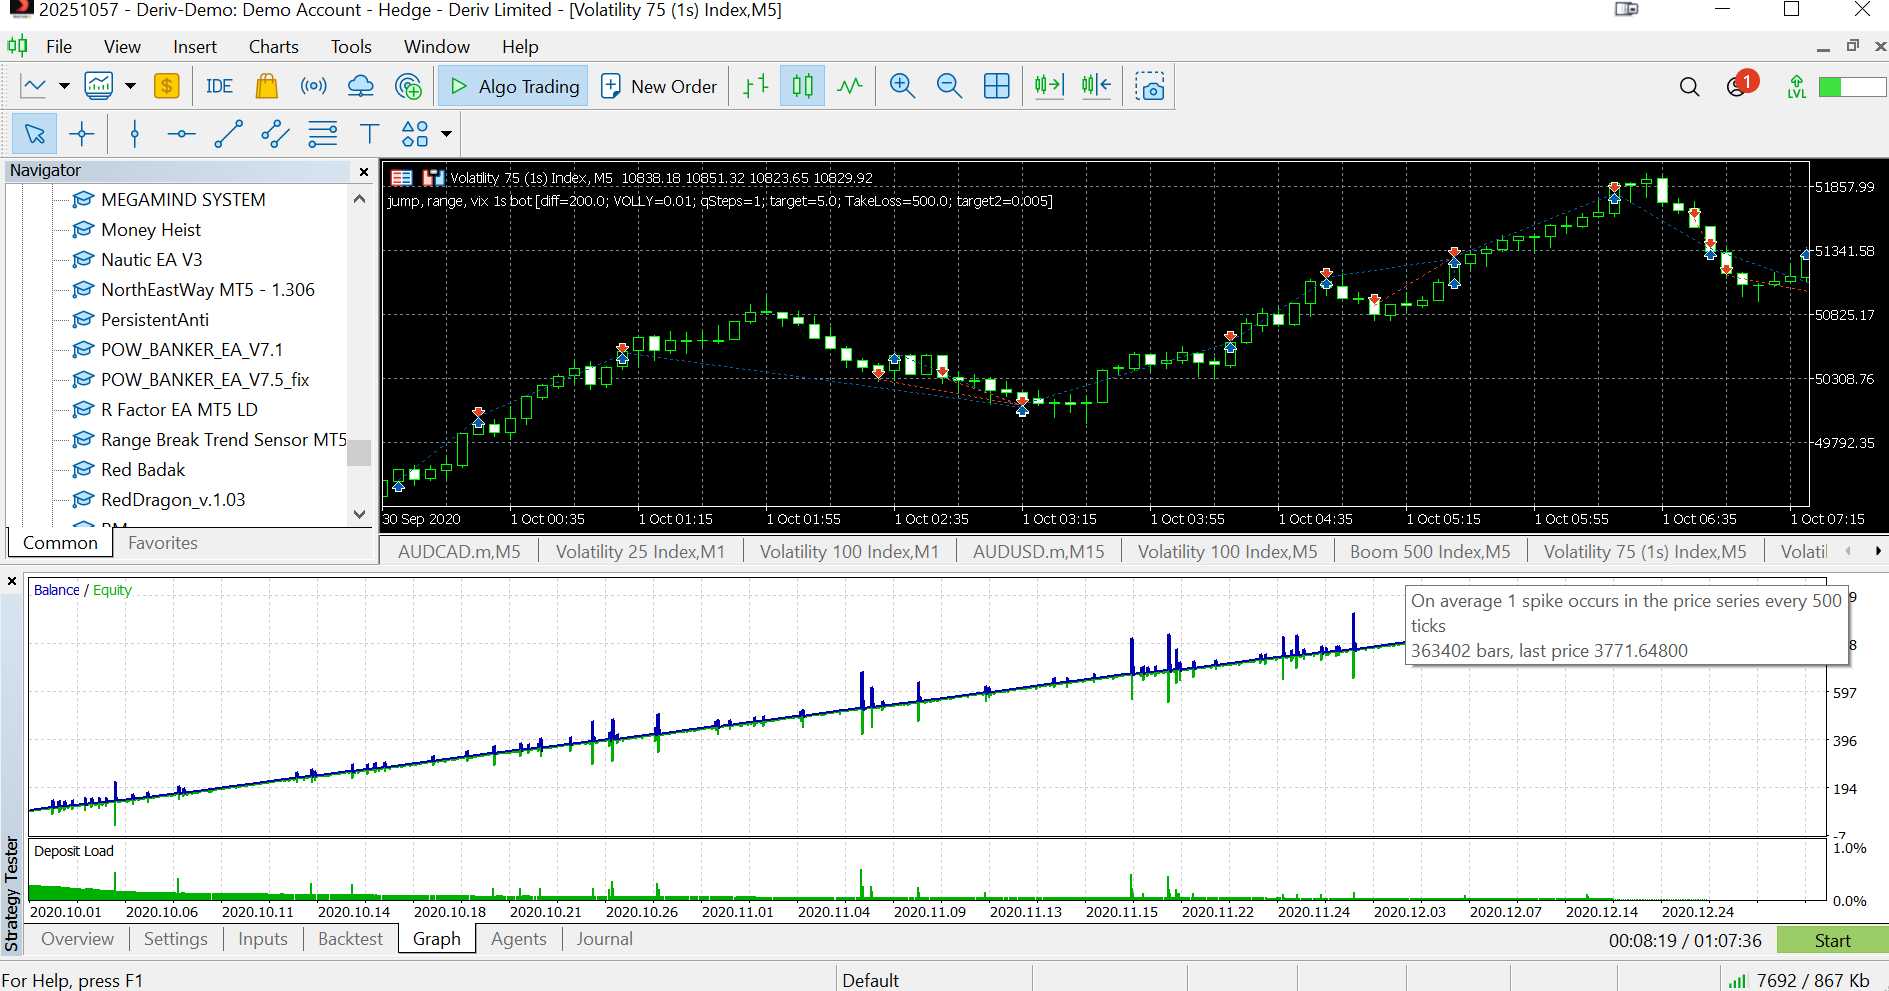Screen dimensions: 1889x991
Task: Select Nautic EA V3 in Navigator
Action: pos(151,260)
